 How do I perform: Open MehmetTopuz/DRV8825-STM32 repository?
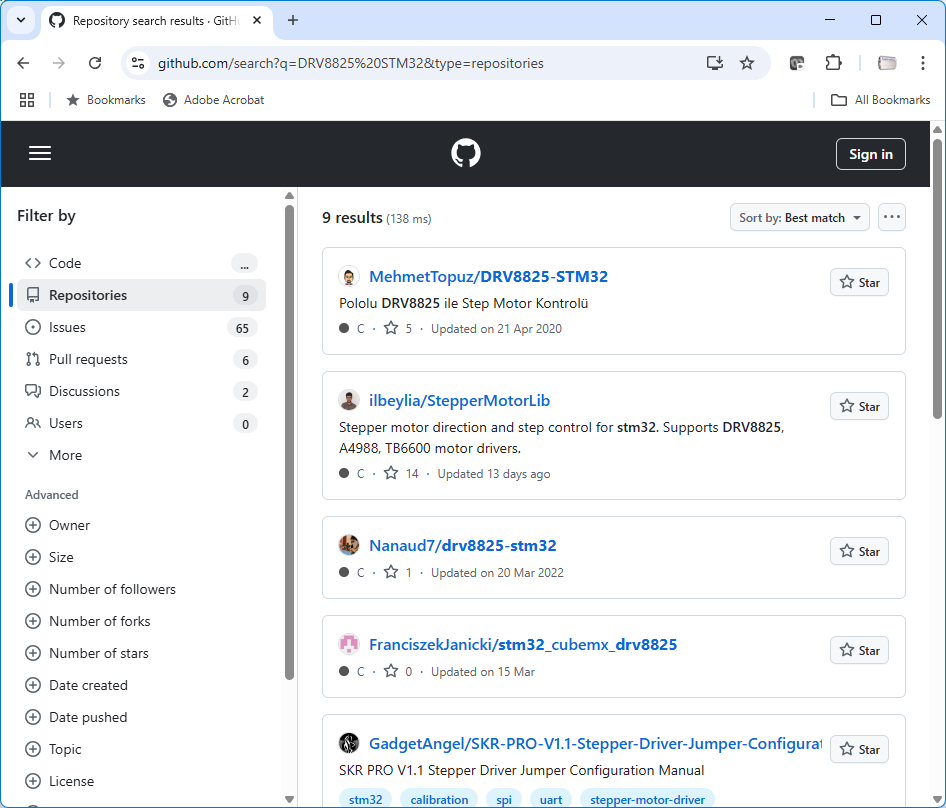pos(488,276)
